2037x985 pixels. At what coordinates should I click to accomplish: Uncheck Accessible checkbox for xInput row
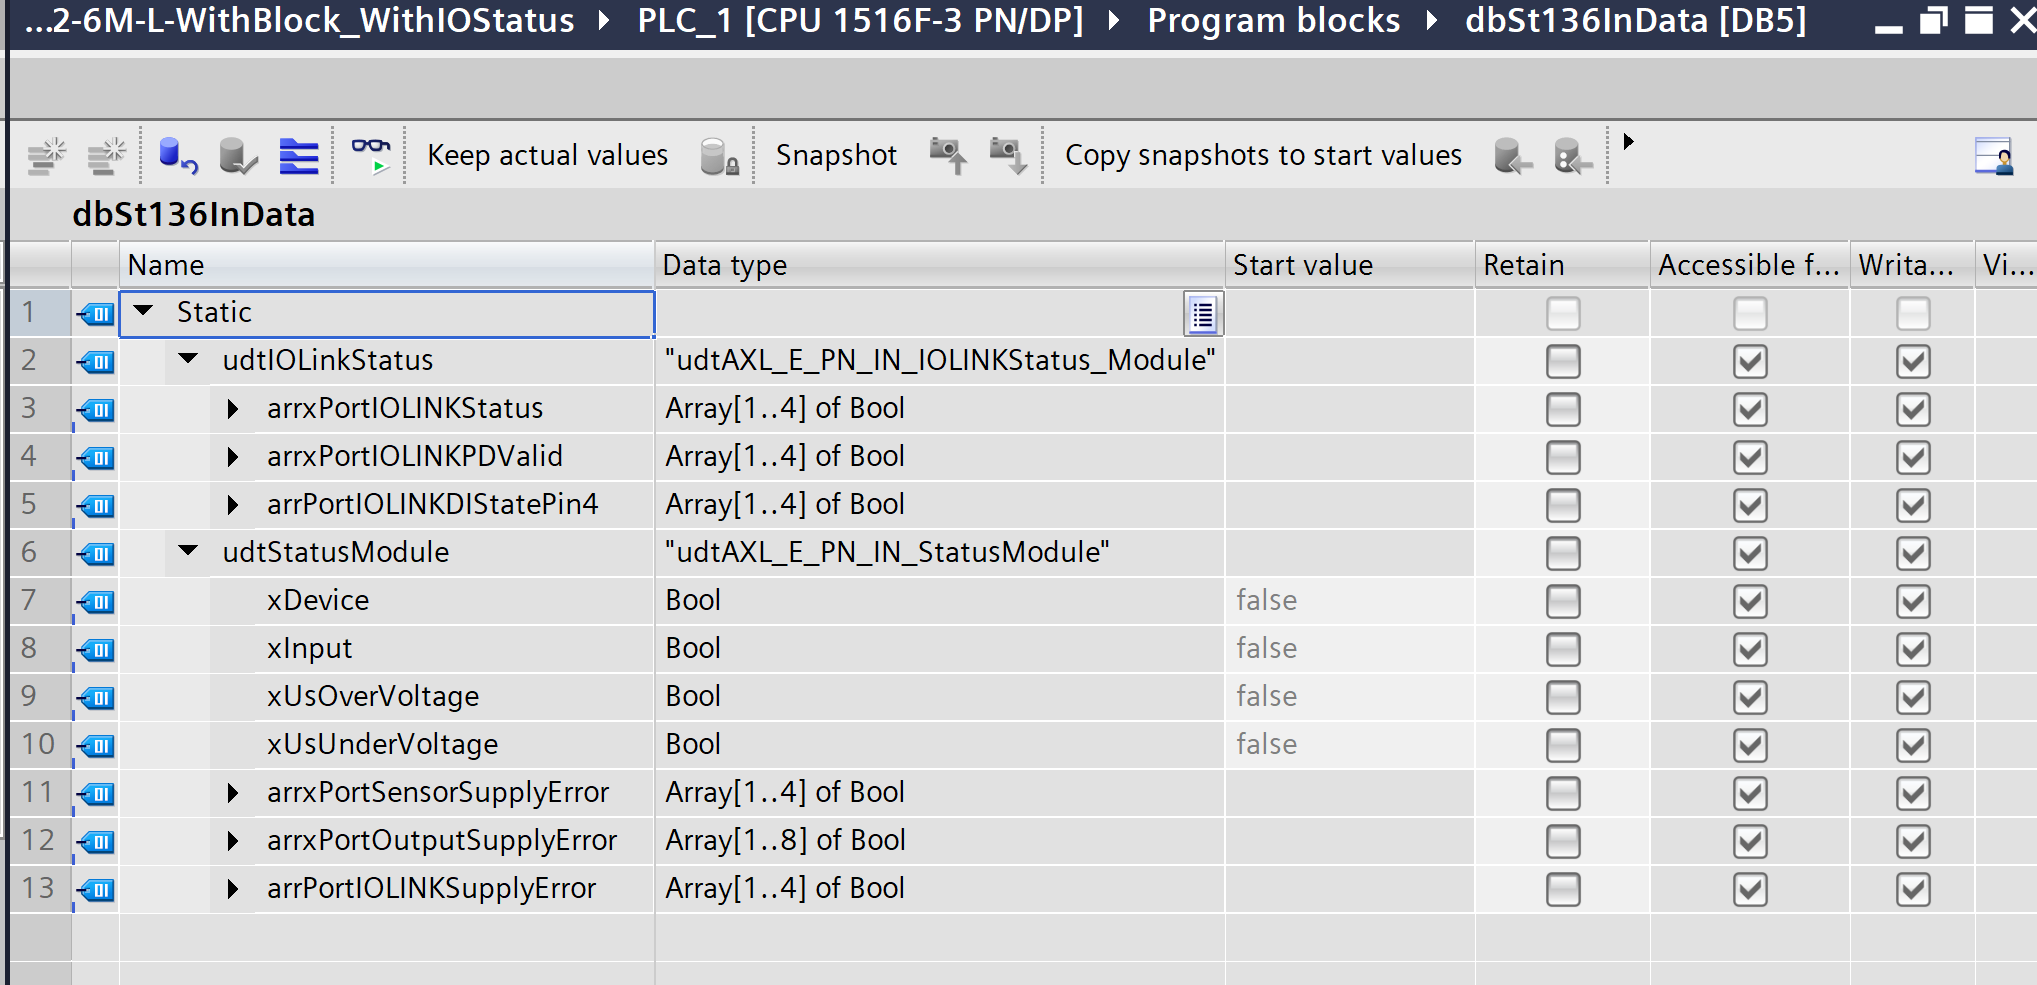point(1749,650)
